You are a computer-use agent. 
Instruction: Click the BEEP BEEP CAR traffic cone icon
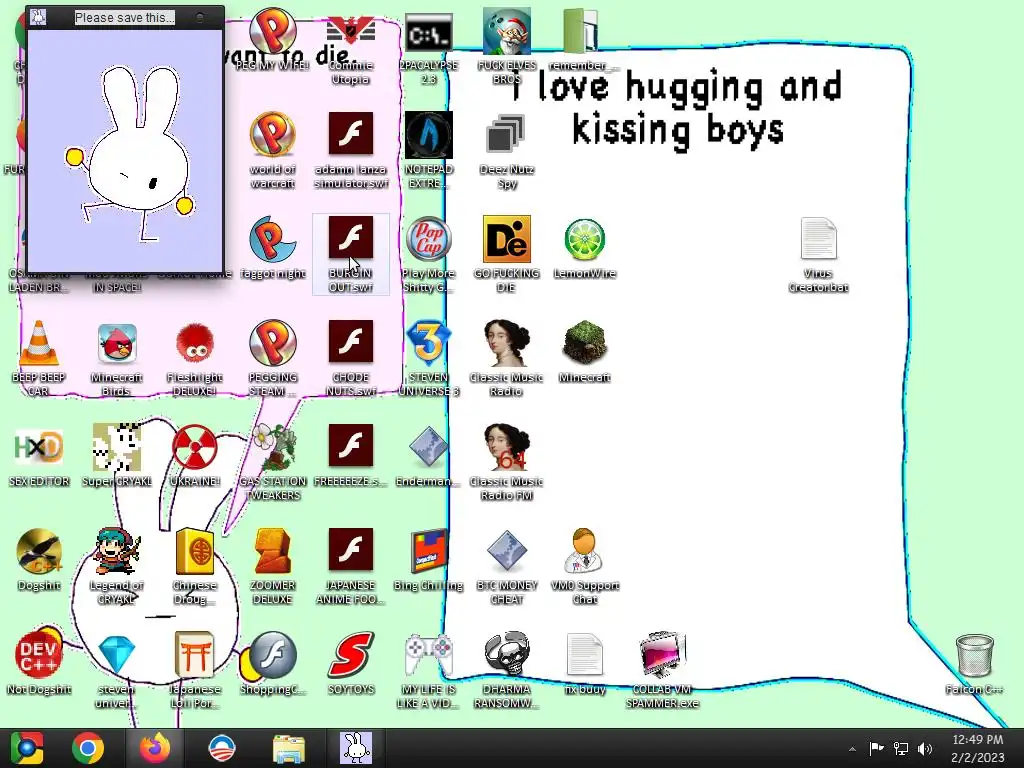[x=39, y=358]
